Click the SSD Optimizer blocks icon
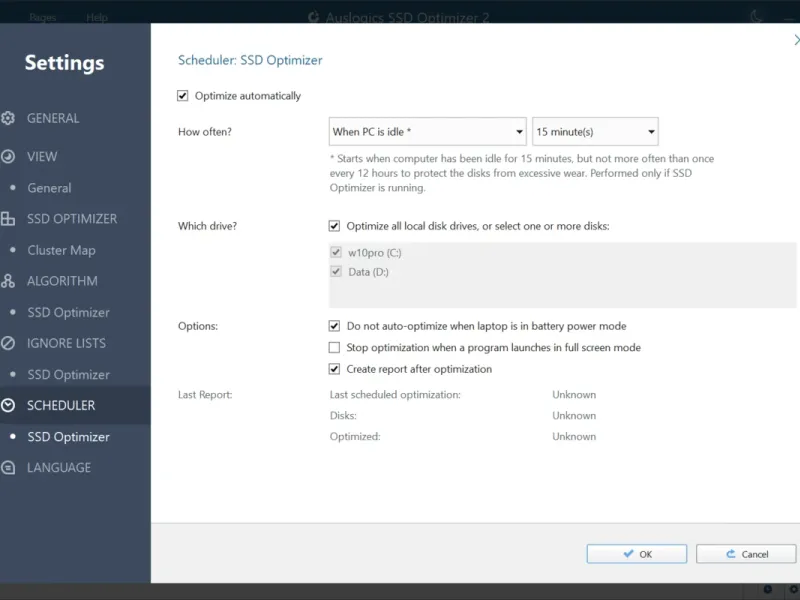Image resolution: width=800 pixels, height=600 pixels. coord(8,219)
